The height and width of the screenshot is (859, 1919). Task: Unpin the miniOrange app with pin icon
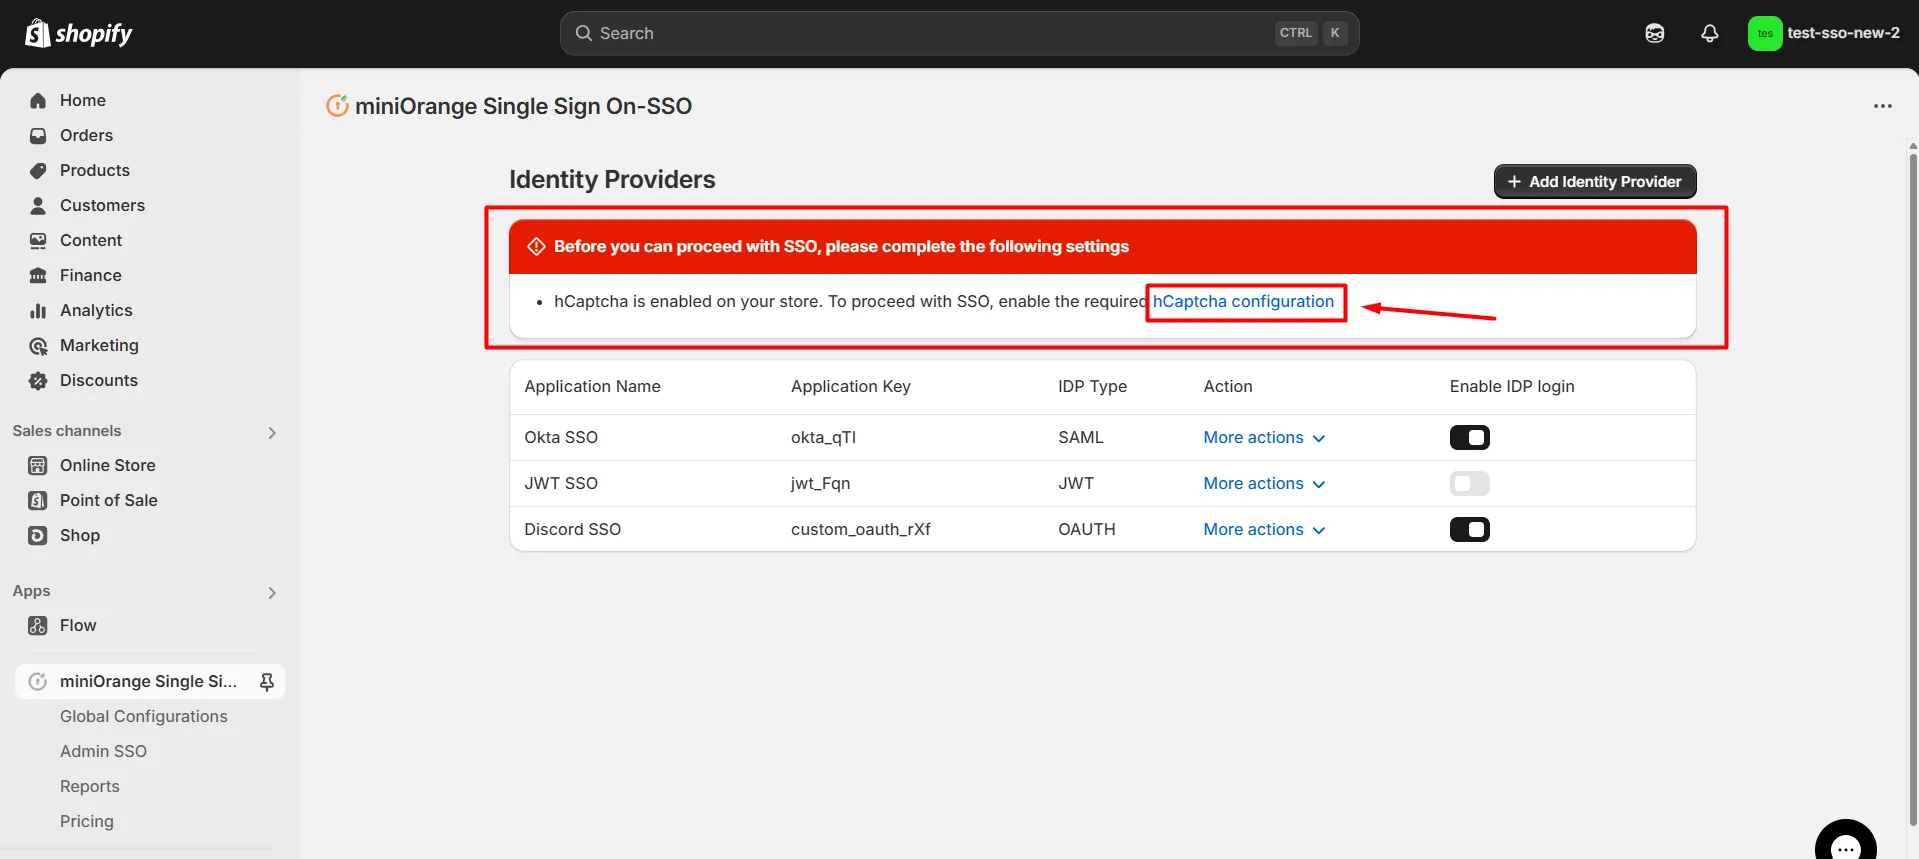point(267,682)
